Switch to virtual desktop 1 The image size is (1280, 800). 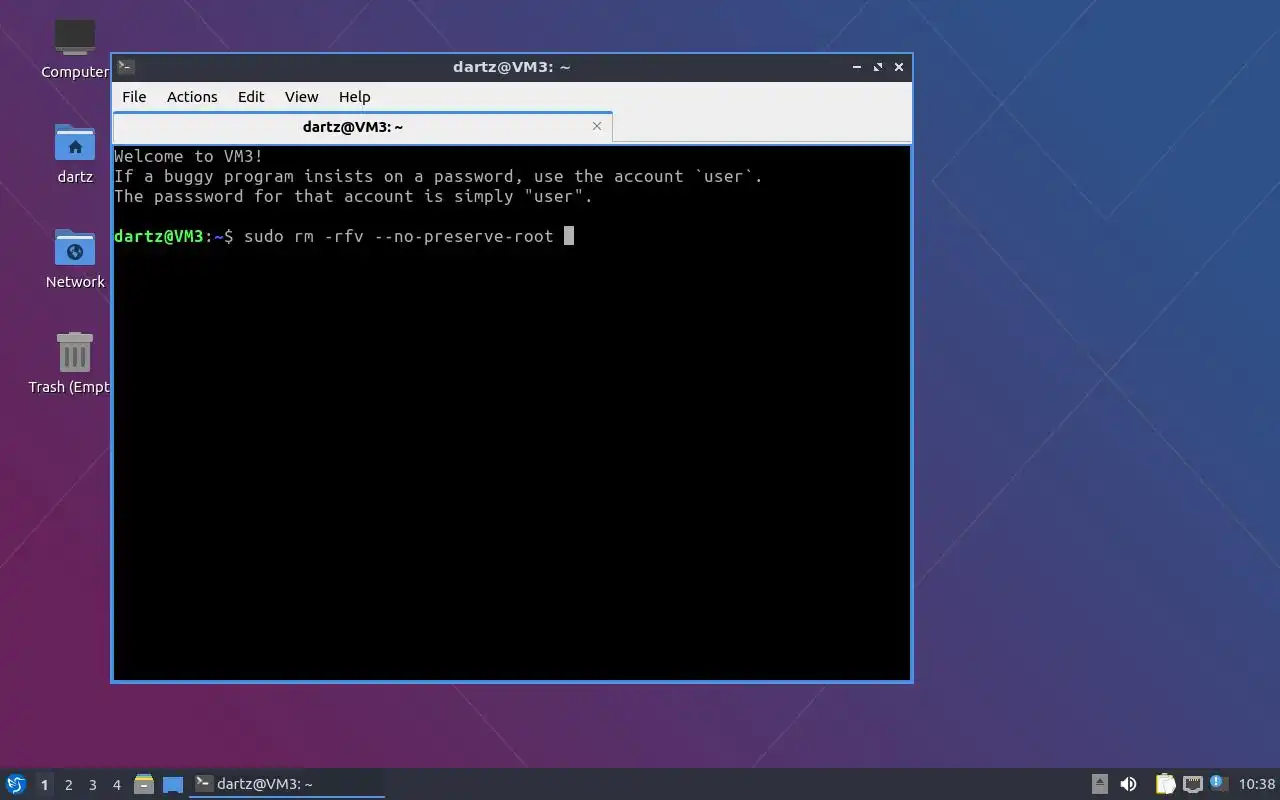(44, 785)
